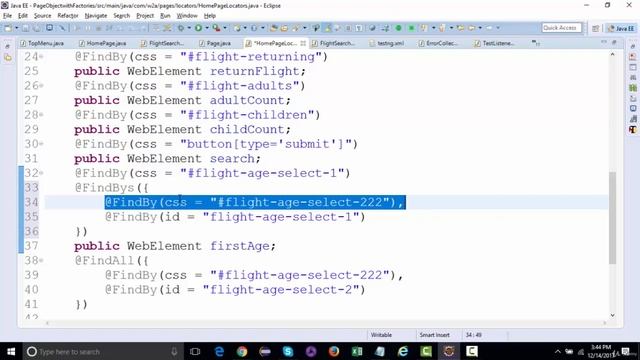Viewport: 640px width, 360px height.
Task: Switch to the TopMenu.java tab
Action: point(42,43)
